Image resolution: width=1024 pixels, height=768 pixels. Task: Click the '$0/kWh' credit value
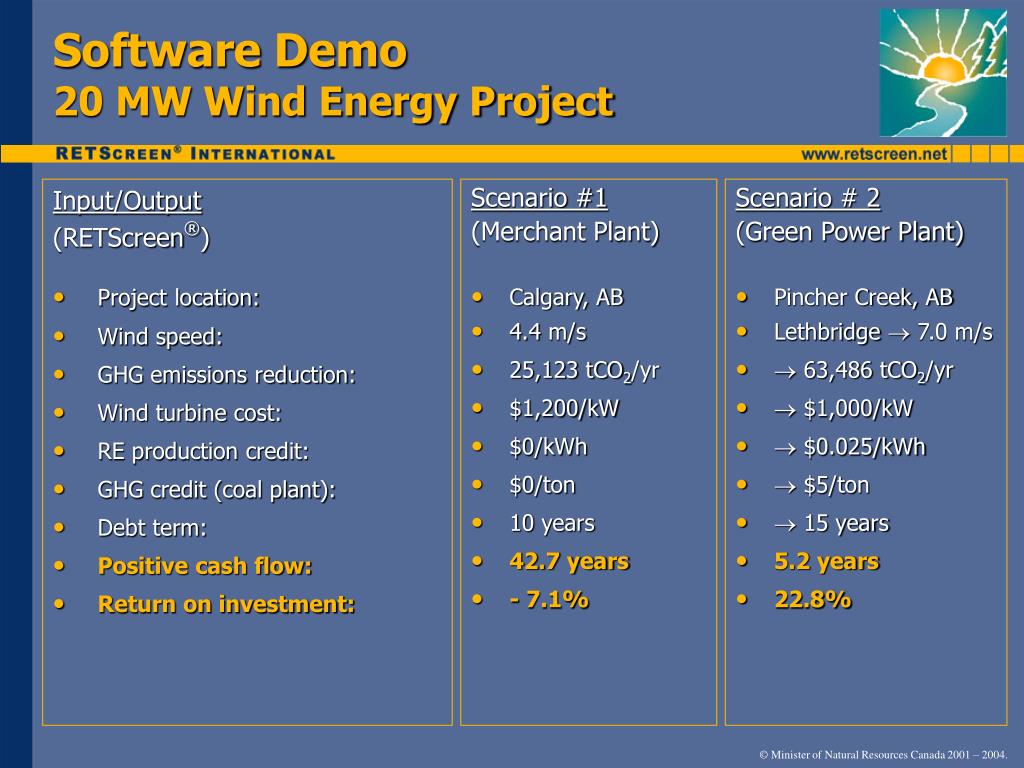point(548,447)
